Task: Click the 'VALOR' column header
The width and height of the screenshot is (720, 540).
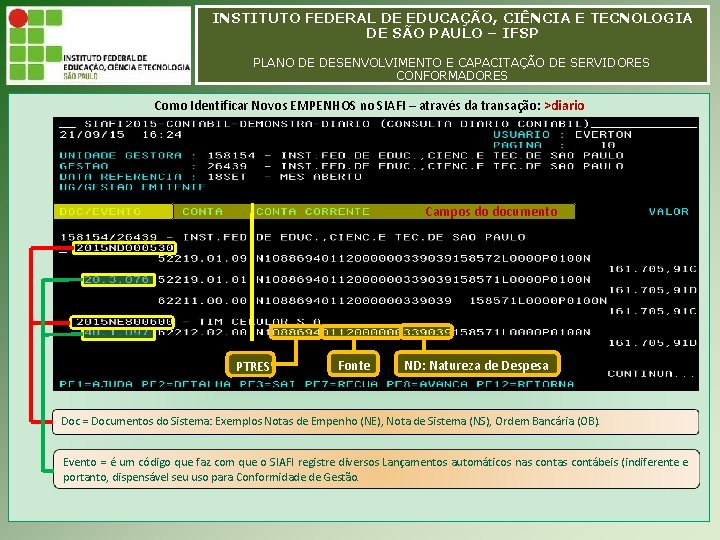Action: (x=669, y=212)
